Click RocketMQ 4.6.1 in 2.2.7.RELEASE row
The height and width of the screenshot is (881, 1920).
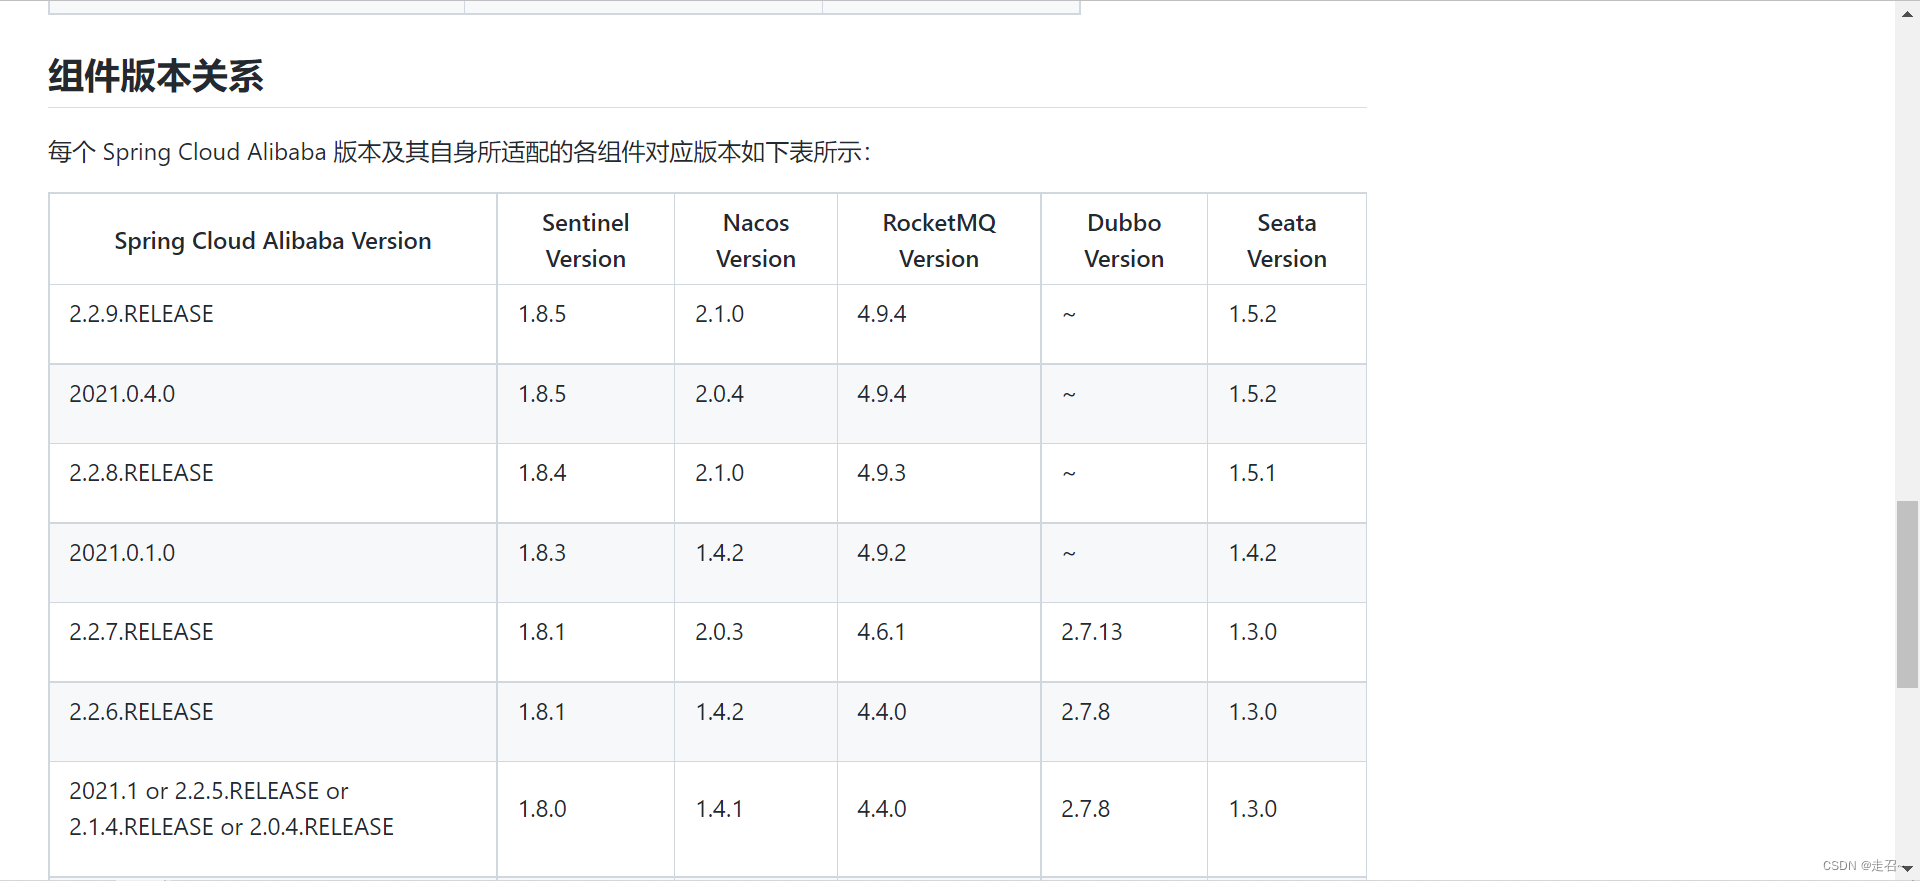[881, 632]
